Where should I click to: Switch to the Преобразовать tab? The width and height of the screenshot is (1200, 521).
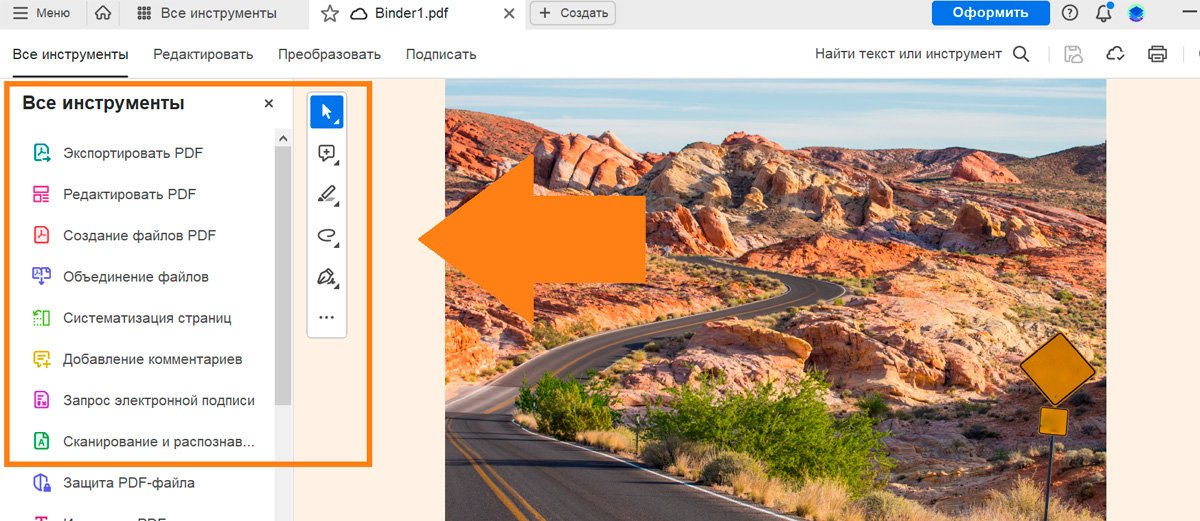point(329,54)
